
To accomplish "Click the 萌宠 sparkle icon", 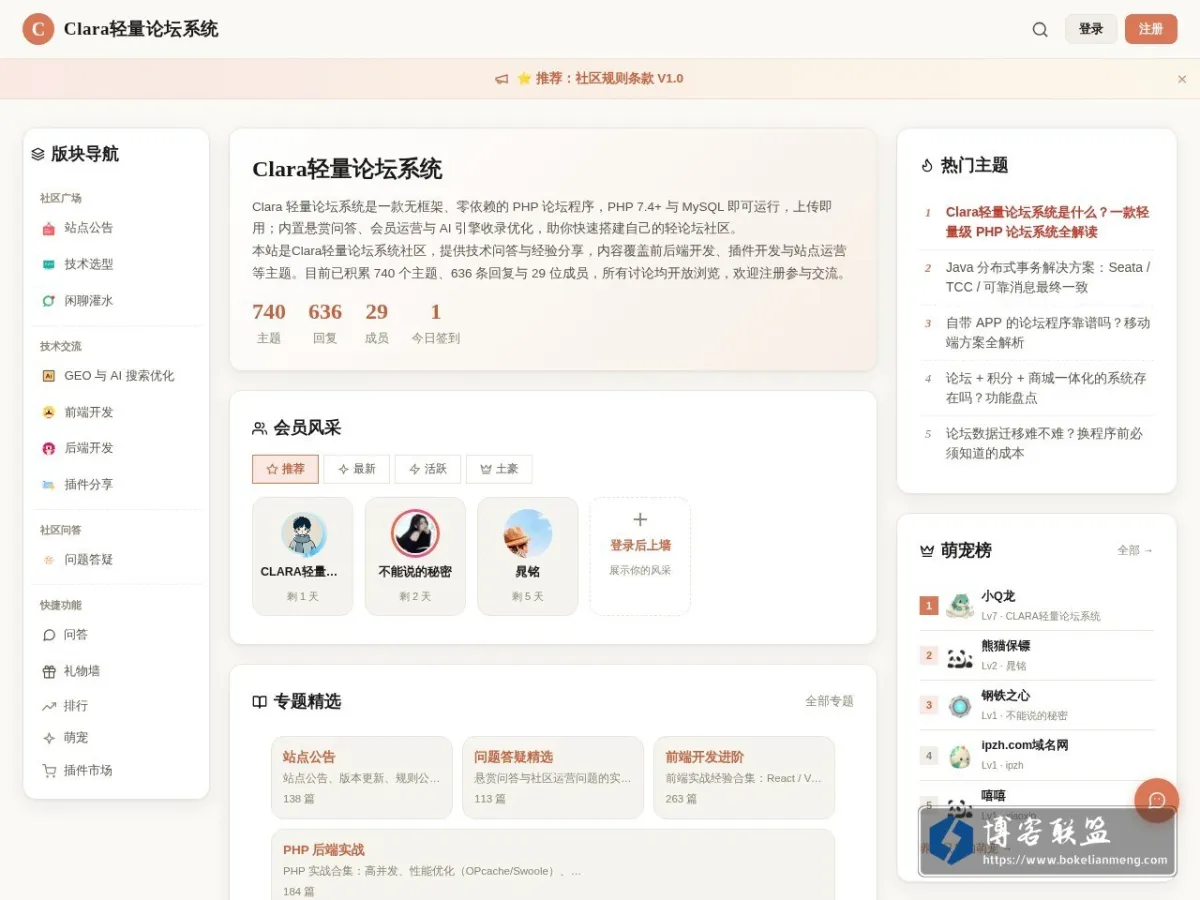I will click(49, 738).
